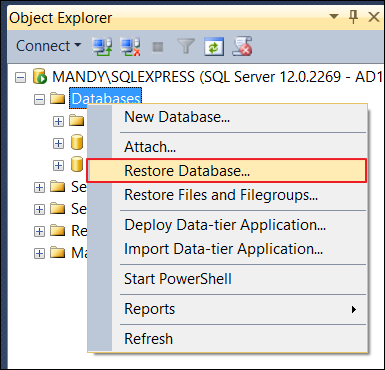385x370 pixels.
Task: Expand the first folder under Databases
Action: coord(58,121)
